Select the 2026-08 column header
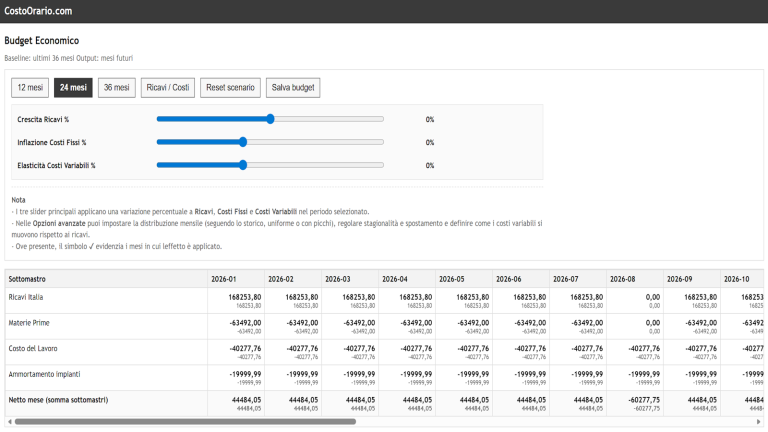The width and height of the screenshot is (768, 432). [622, 279]
